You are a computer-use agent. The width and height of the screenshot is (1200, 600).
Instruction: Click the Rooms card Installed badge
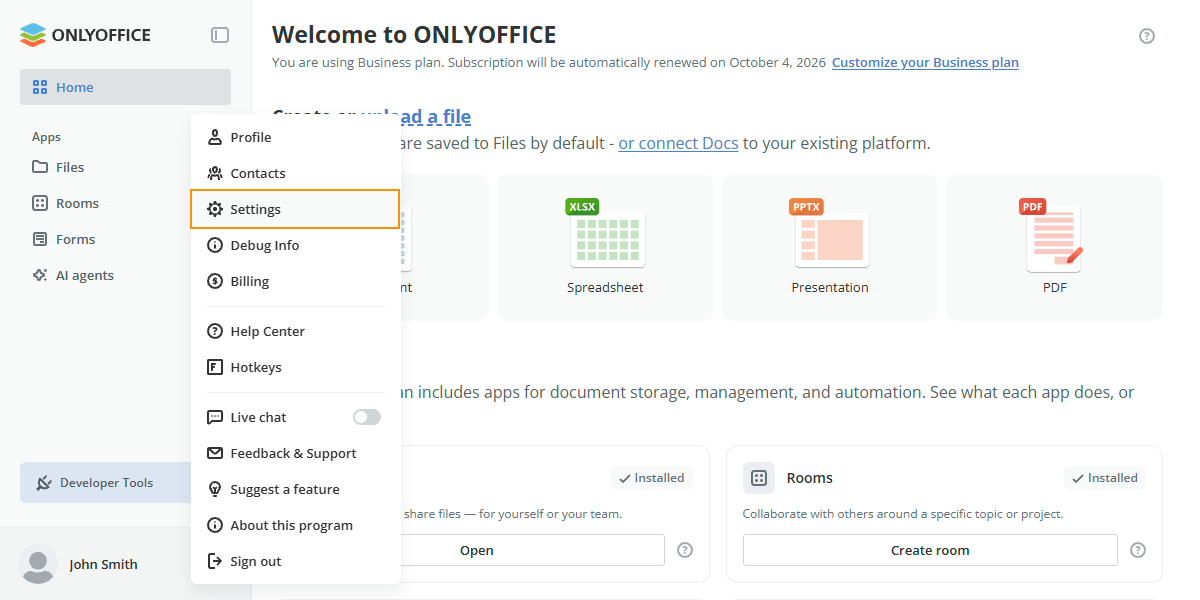pyautogui.click(x=1104, y=478)
